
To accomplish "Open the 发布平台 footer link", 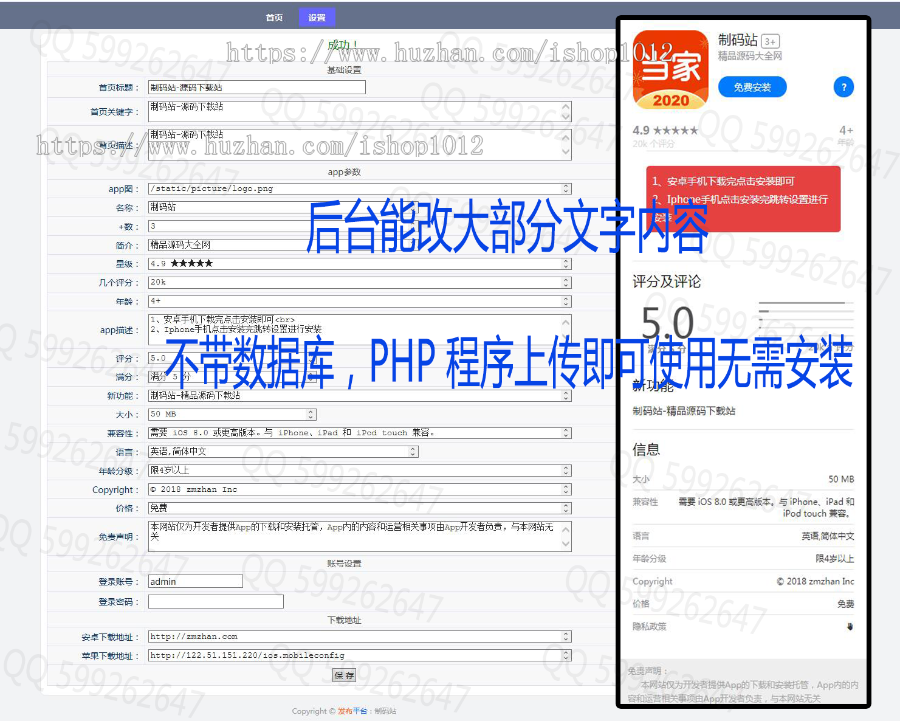I will pos(352,711).
